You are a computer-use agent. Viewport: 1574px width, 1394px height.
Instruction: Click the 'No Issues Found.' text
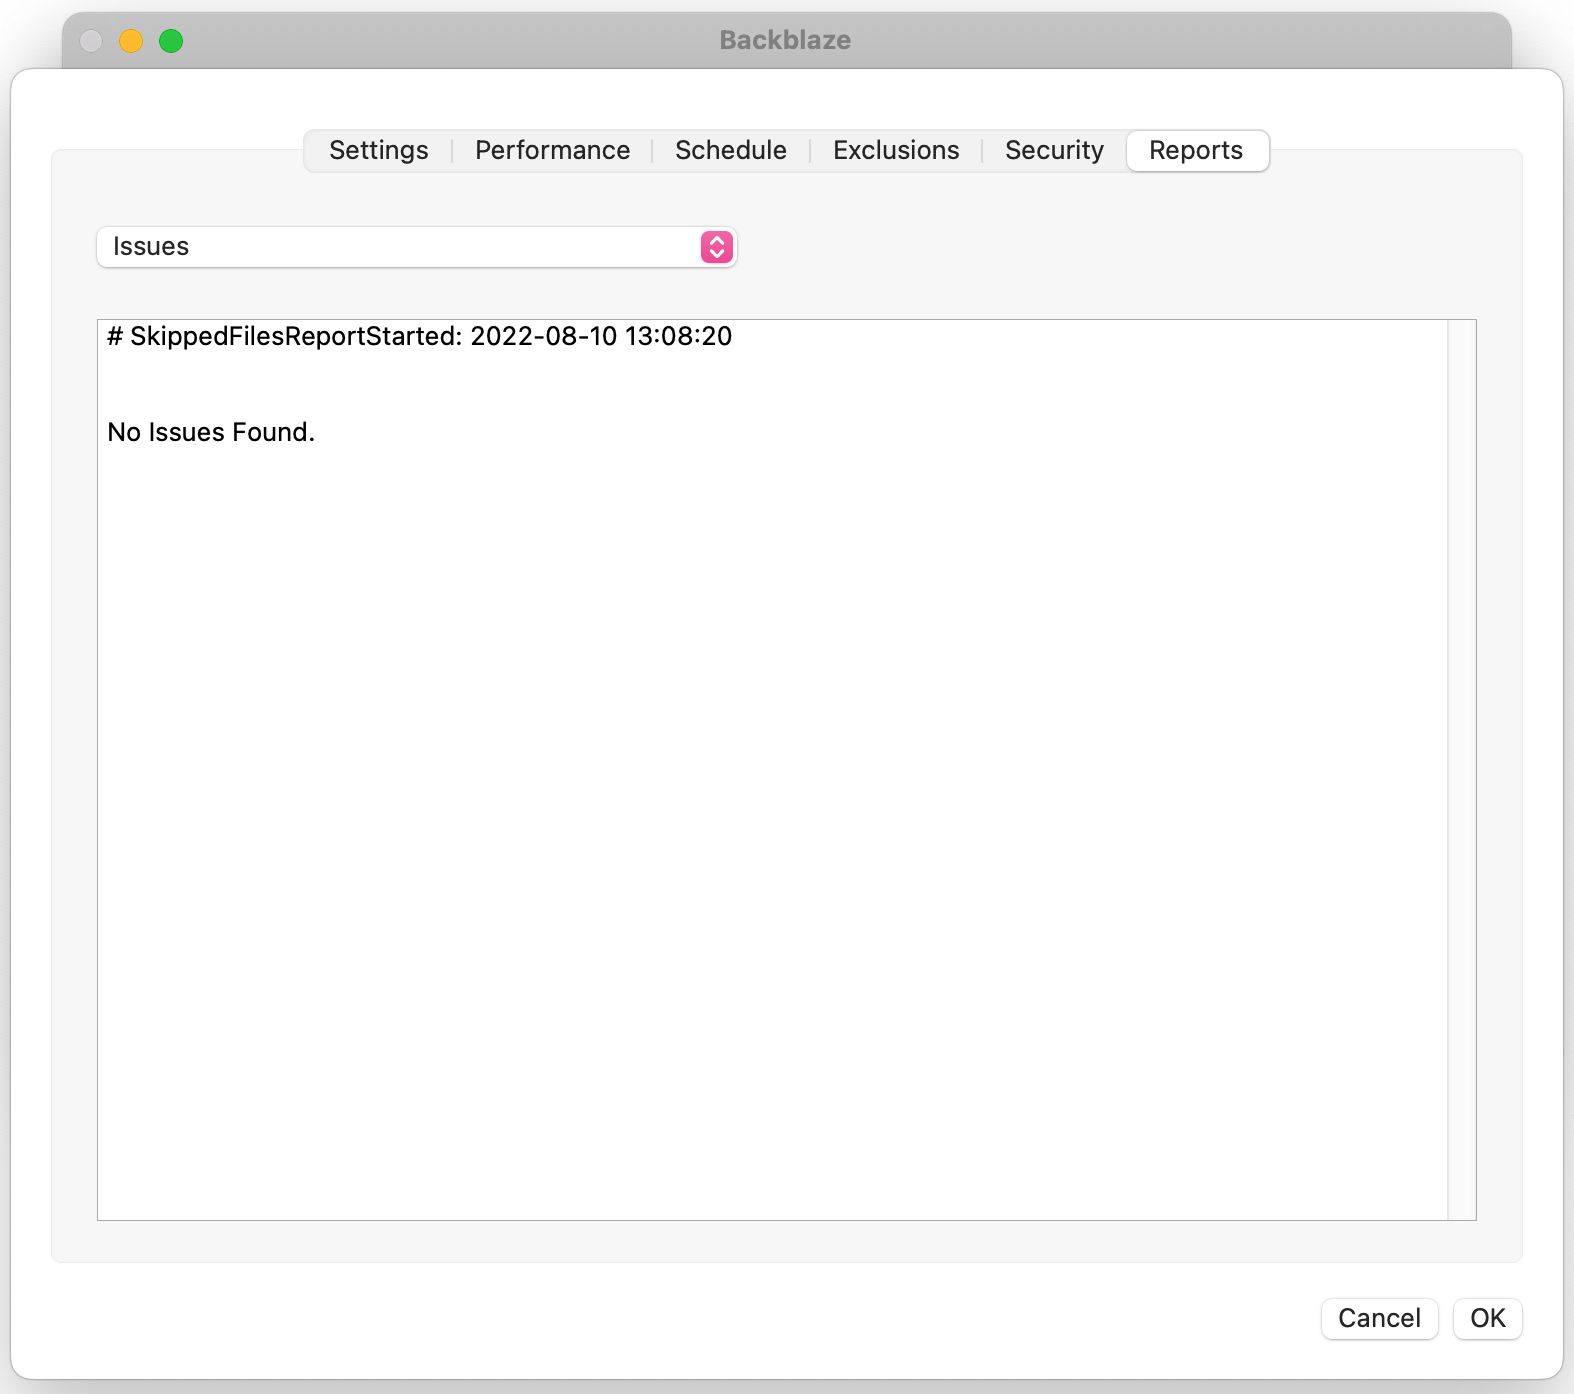[x=211, y=432]
